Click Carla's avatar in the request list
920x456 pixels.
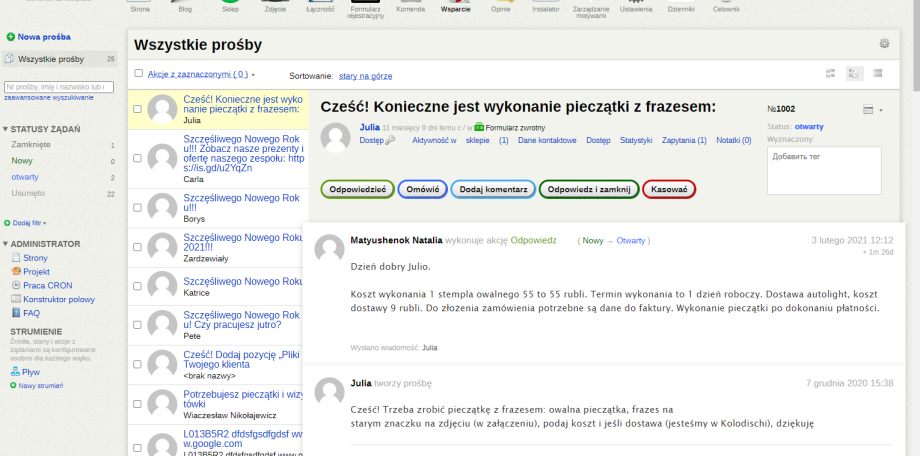point(162,158)
